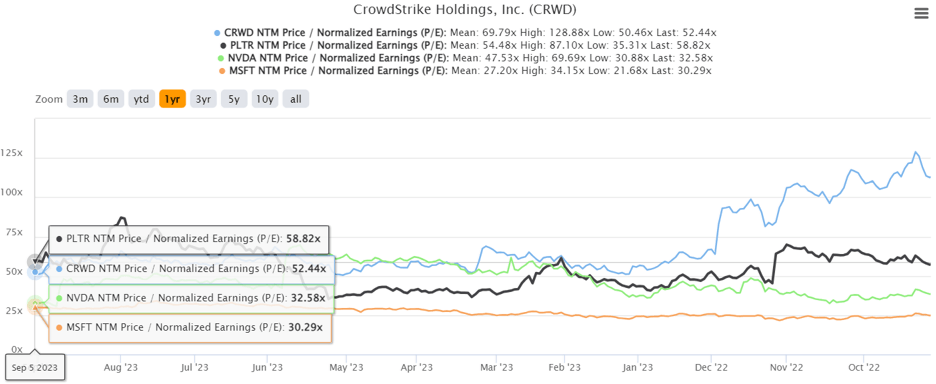Click the gray PLTR data point marker on the y-axis
This screenshot has height=384, width=936.
35,262
